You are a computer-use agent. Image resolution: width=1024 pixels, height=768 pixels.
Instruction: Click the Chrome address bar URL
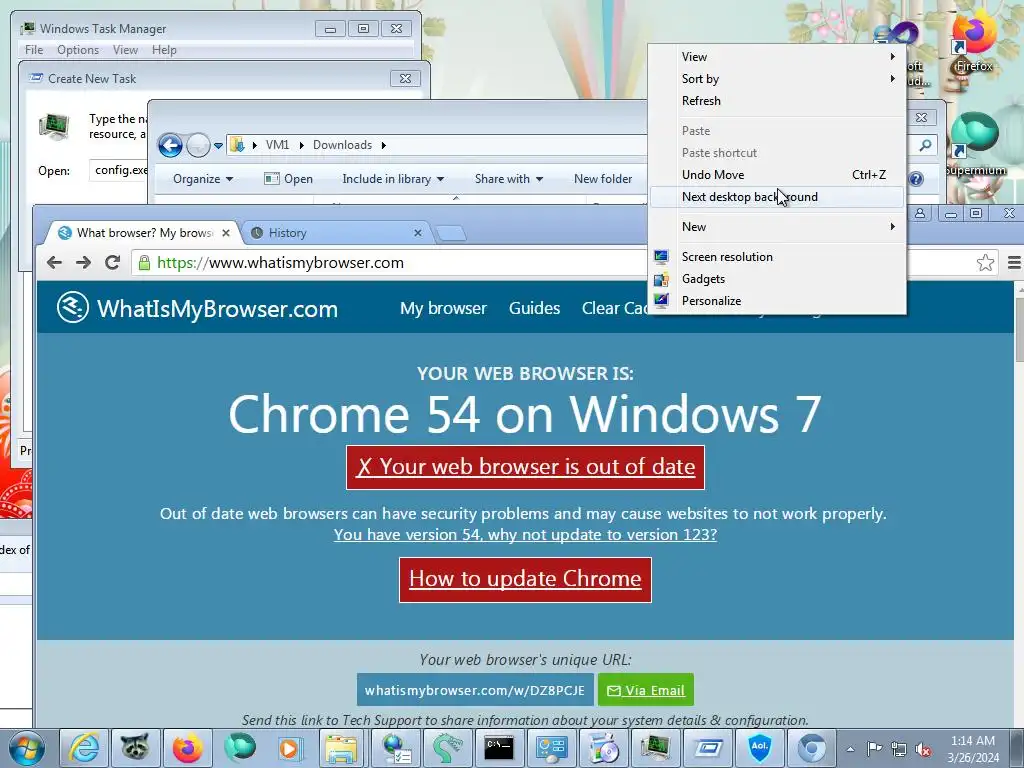(x=280, y=263)
